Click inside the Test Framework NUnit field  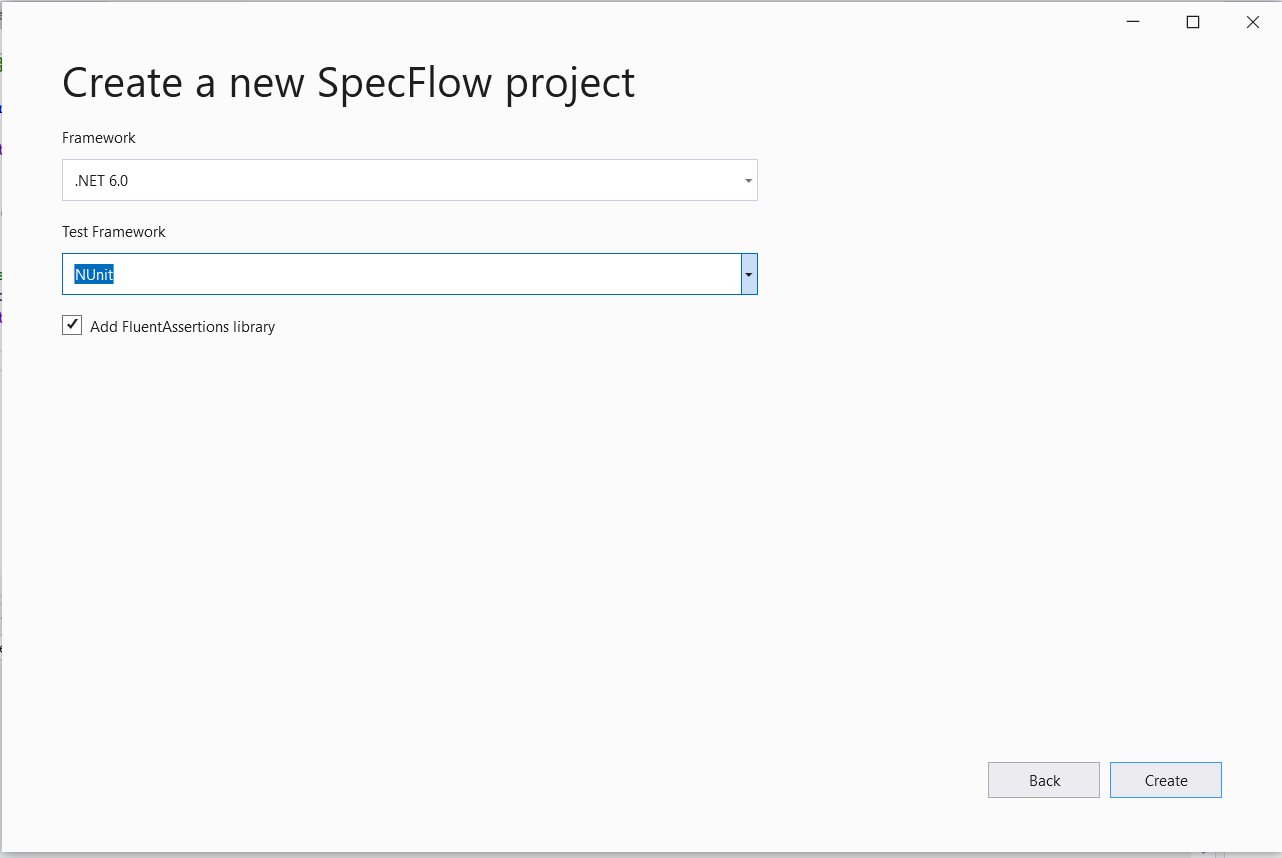(401, 274)
